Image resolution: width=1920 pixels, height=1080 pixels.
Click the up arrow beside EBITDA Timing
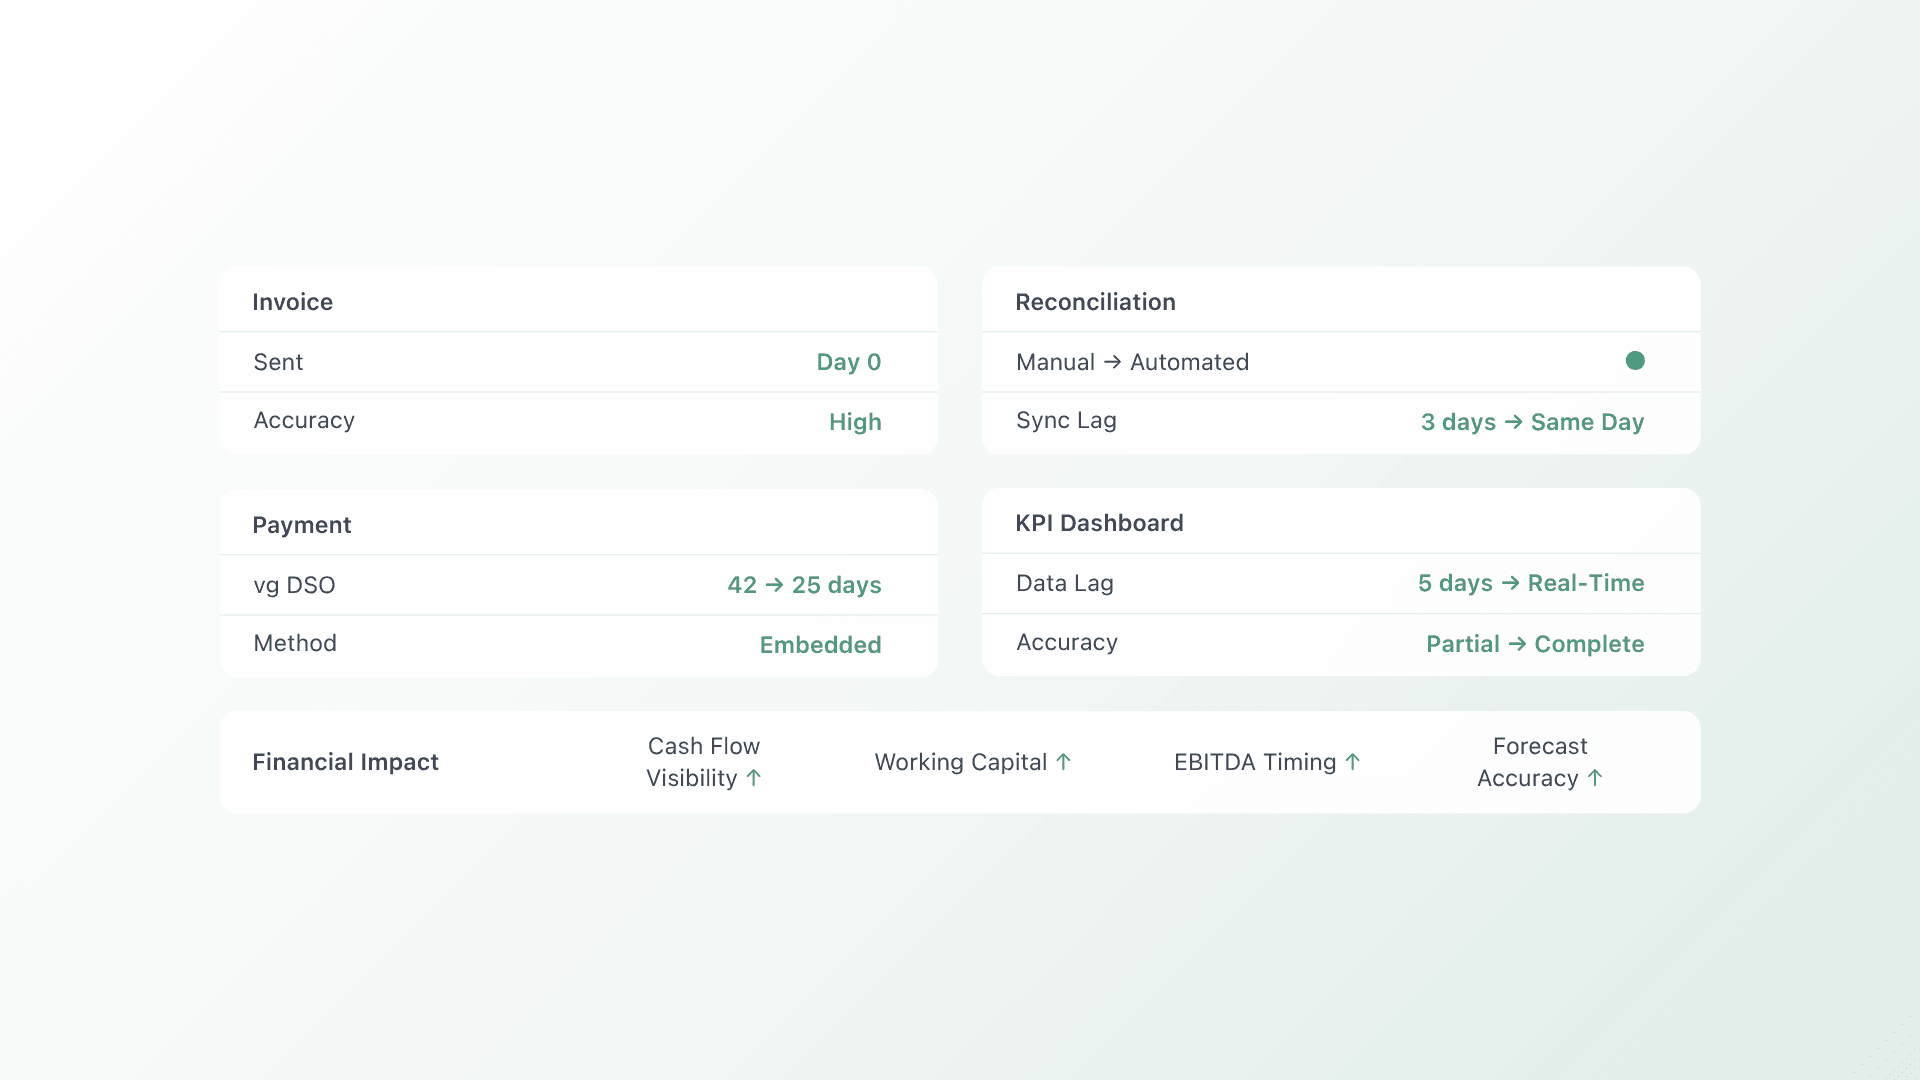click(1352, 762)
